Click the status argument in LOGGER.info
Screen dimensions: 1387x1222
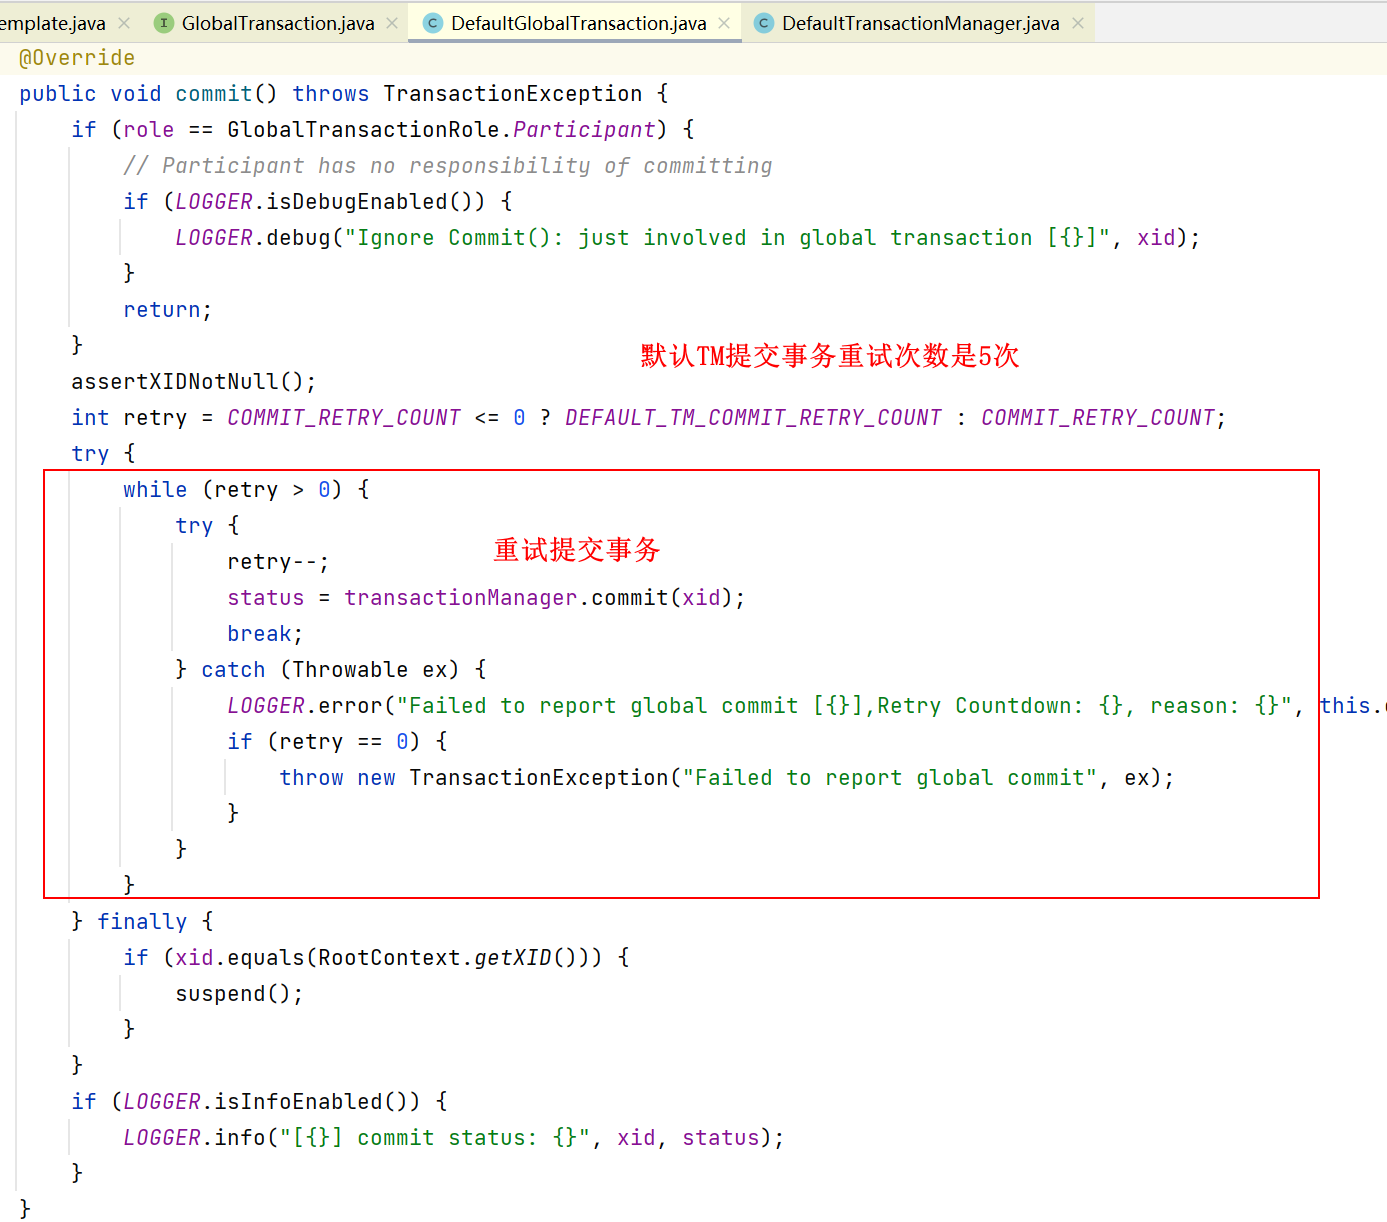[x=721, y=1138]
